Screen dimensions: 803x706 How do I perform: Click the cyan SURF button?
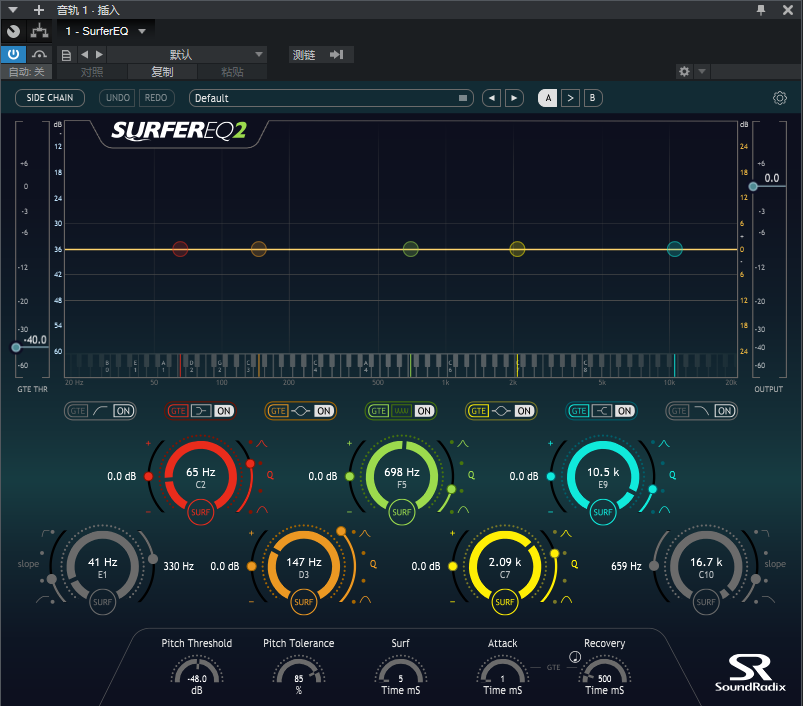(x=603, y=512)
